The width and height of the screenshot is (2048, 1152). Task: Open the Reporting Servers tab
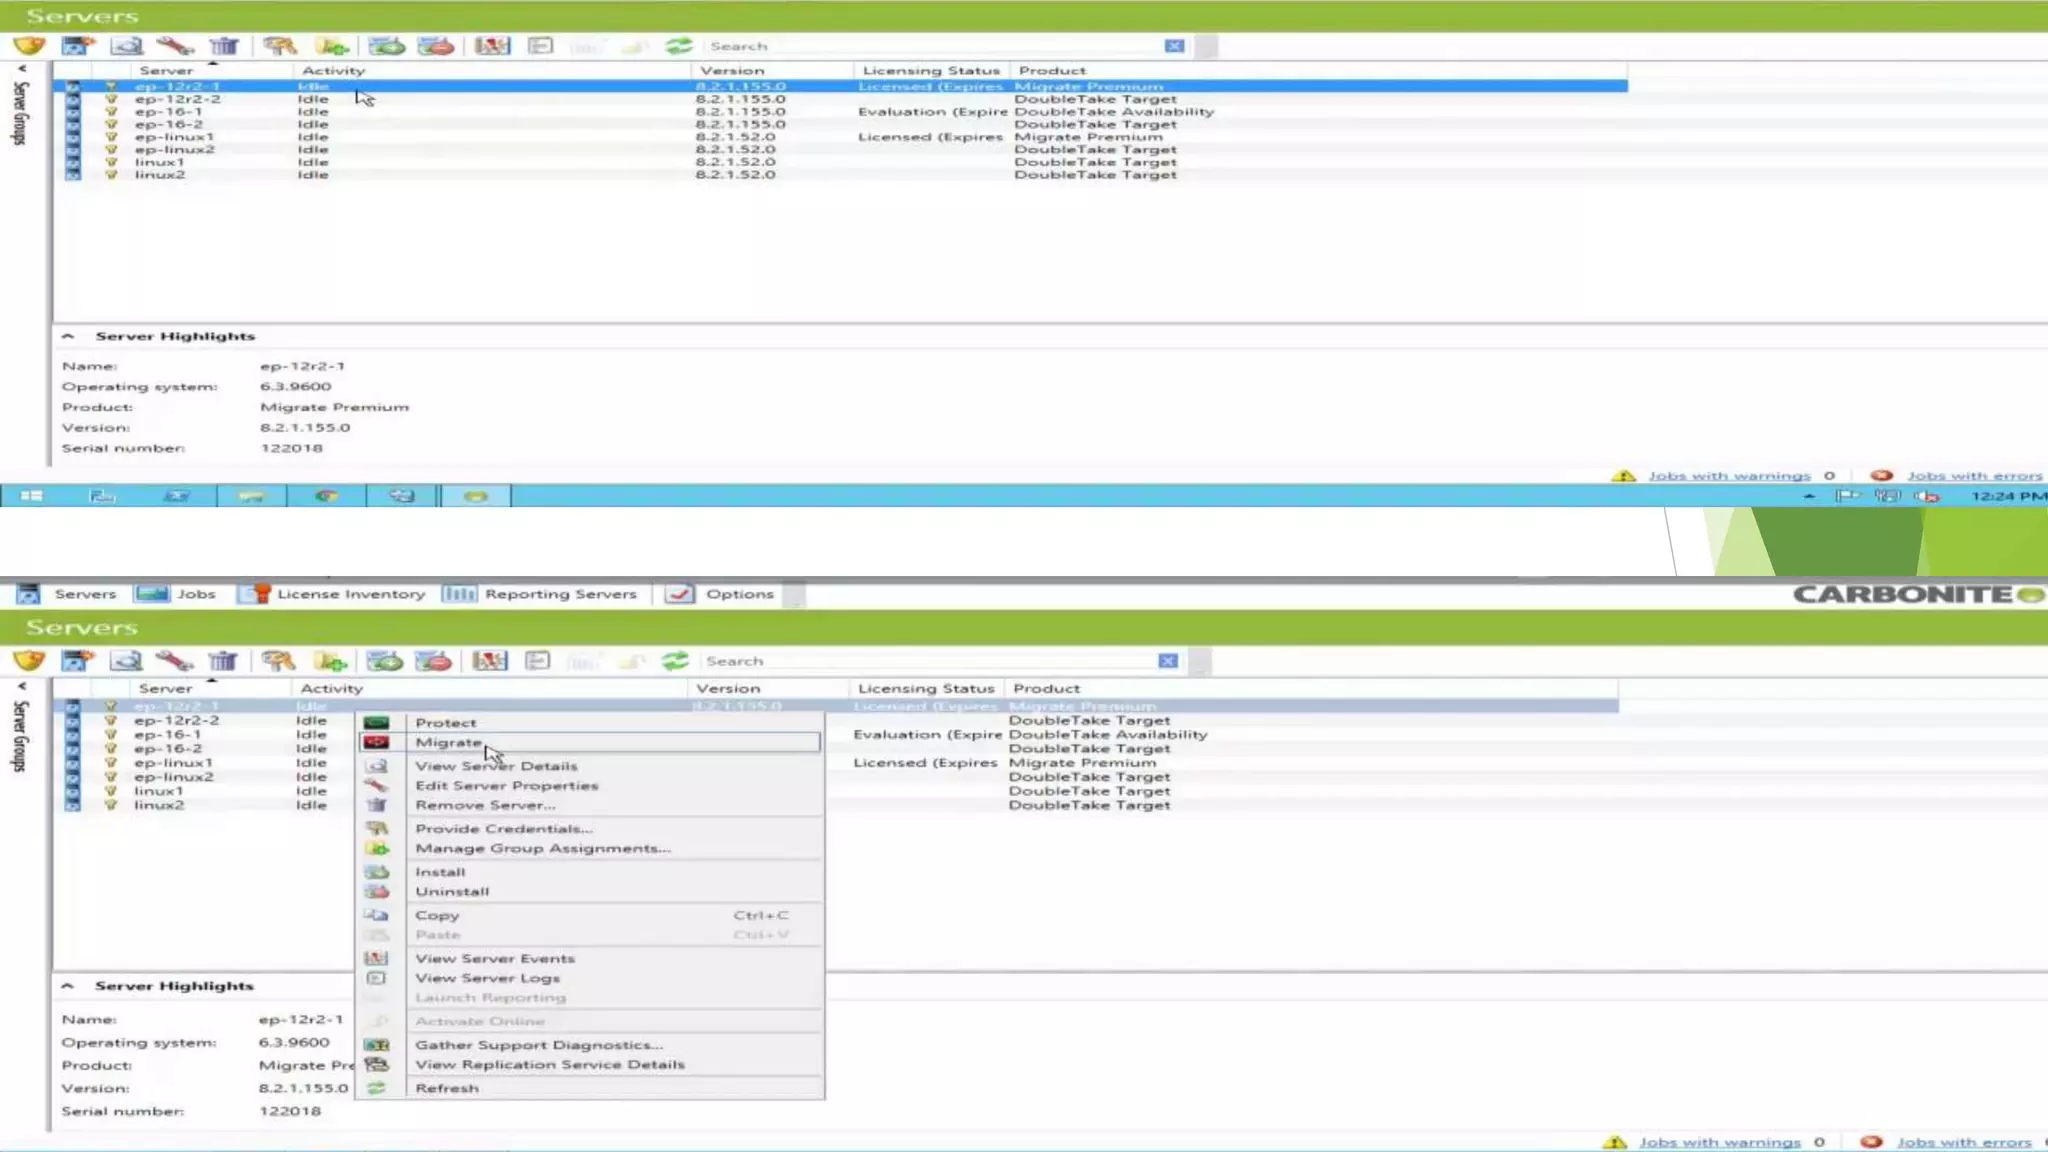[x=560, y=594]
